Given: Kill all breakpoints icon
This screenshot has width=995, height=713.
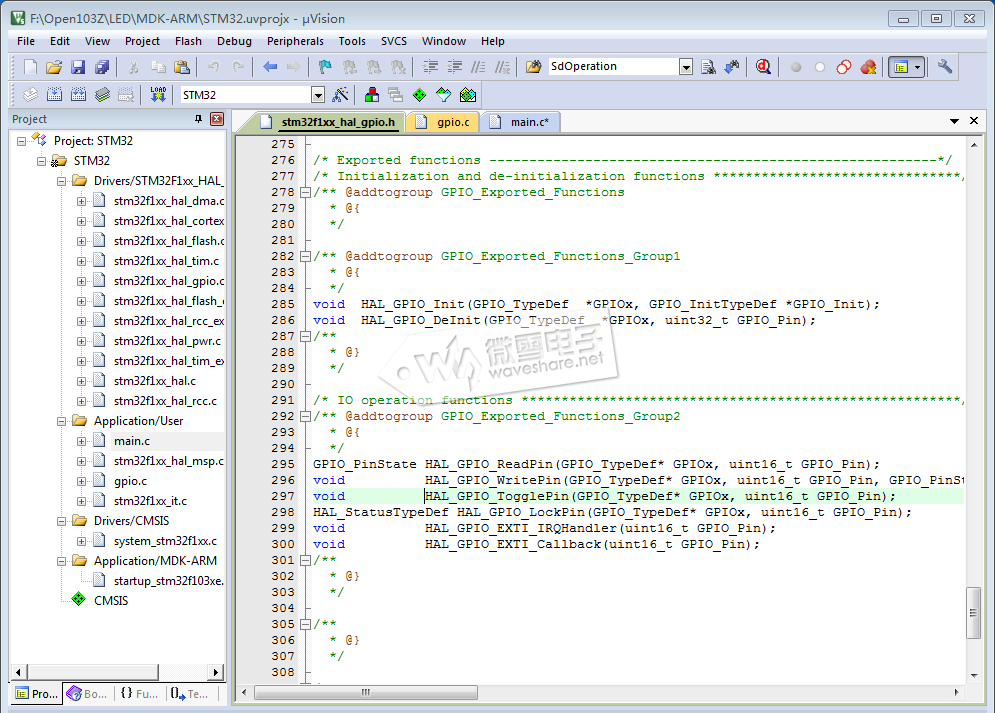Looking at the screenshot, I should pyautogui.click(x=868, y=67).
